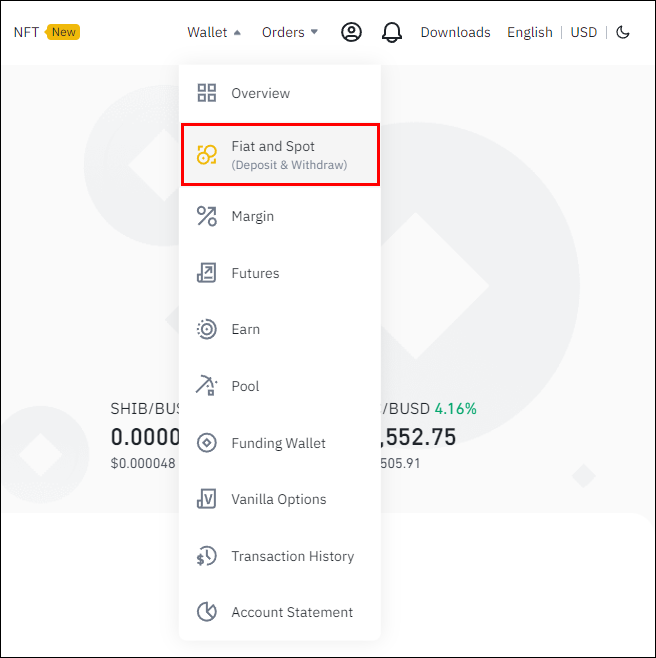Viewport: 656px width, 658px height.
Task: Open the English language selector
Action: coord(529,32)
